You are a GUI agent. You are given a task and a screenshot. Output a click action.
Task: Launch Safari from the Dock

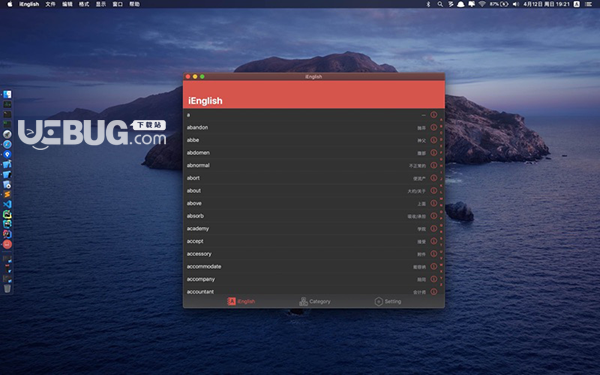point(7,144)
